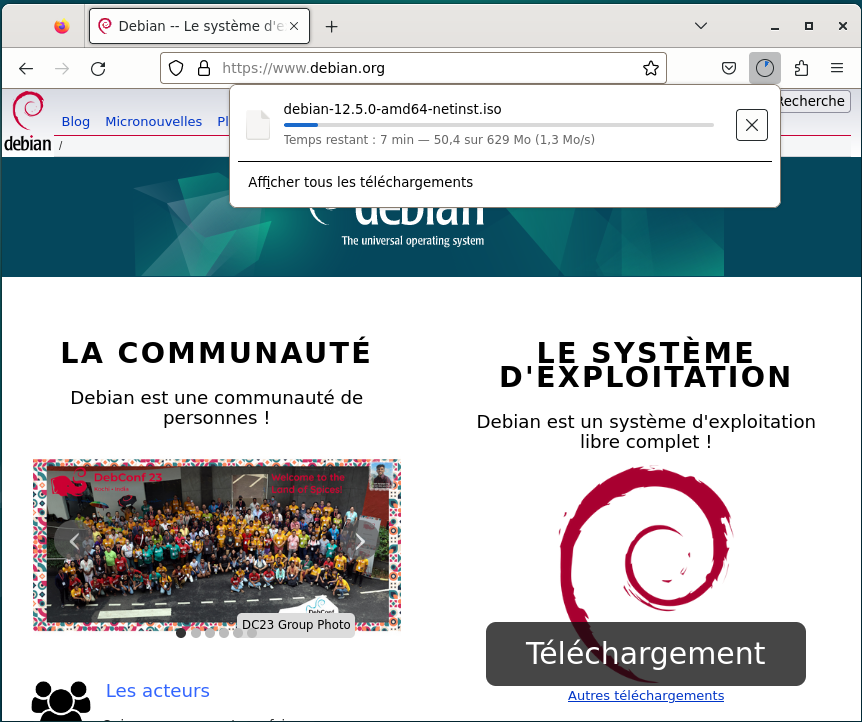This screenshot has width=862, height=722.
Task: Click the file icon of the ISO download
Action: point(258,125)
